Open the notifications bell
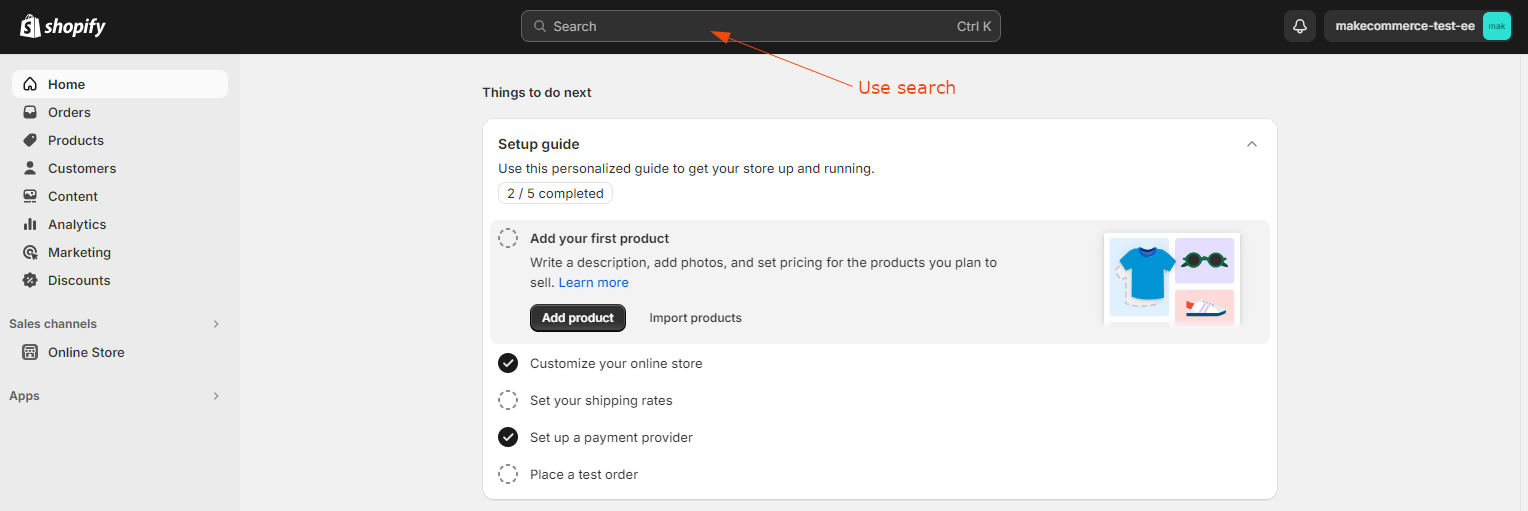The image size is (1528, 511). [x=1300, y=27]
